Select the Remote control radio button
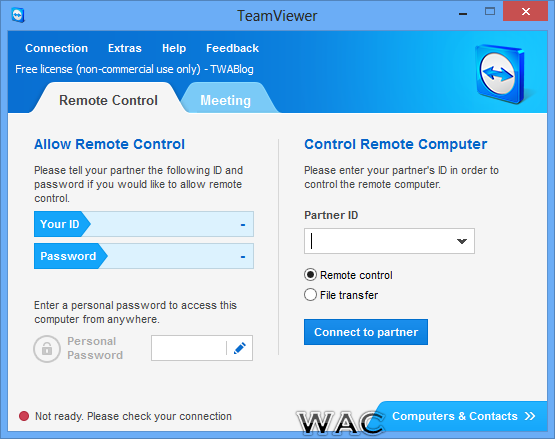This screenshot has height=439, width=555. (x=310, y=275)
